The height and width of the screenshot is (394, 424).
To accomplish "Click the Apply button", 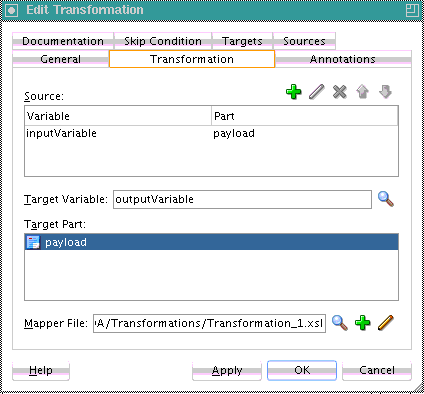I will pos(227,370).
